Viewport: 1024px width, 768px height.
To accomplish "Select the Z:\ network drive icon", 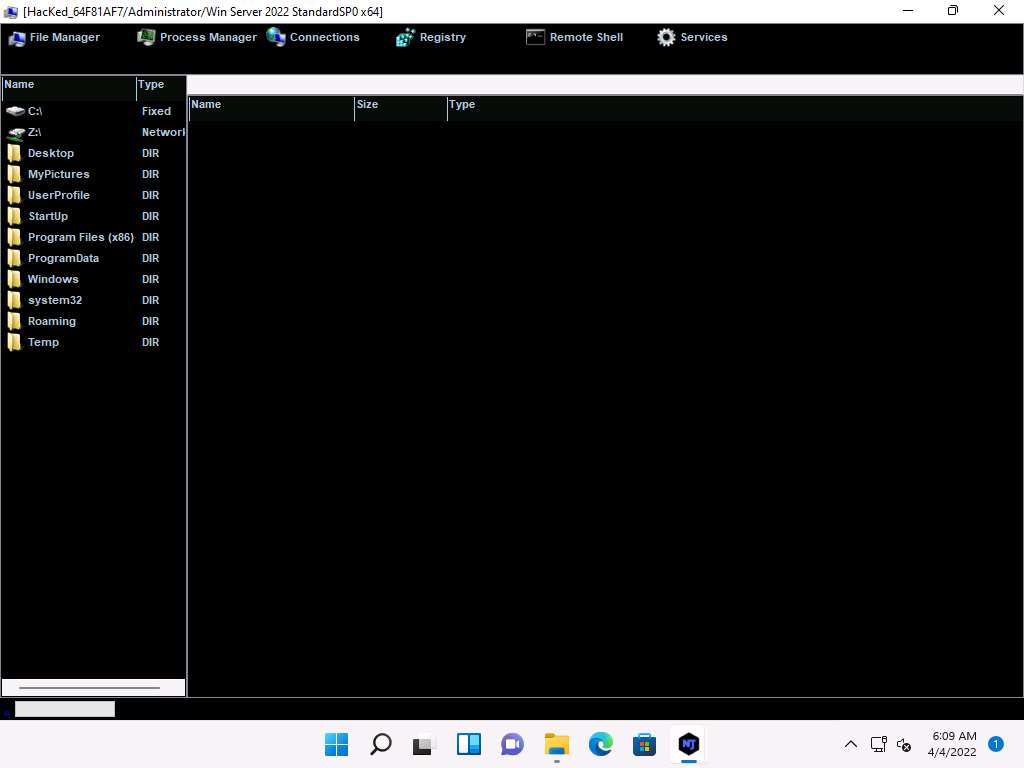I will (16, 132).
